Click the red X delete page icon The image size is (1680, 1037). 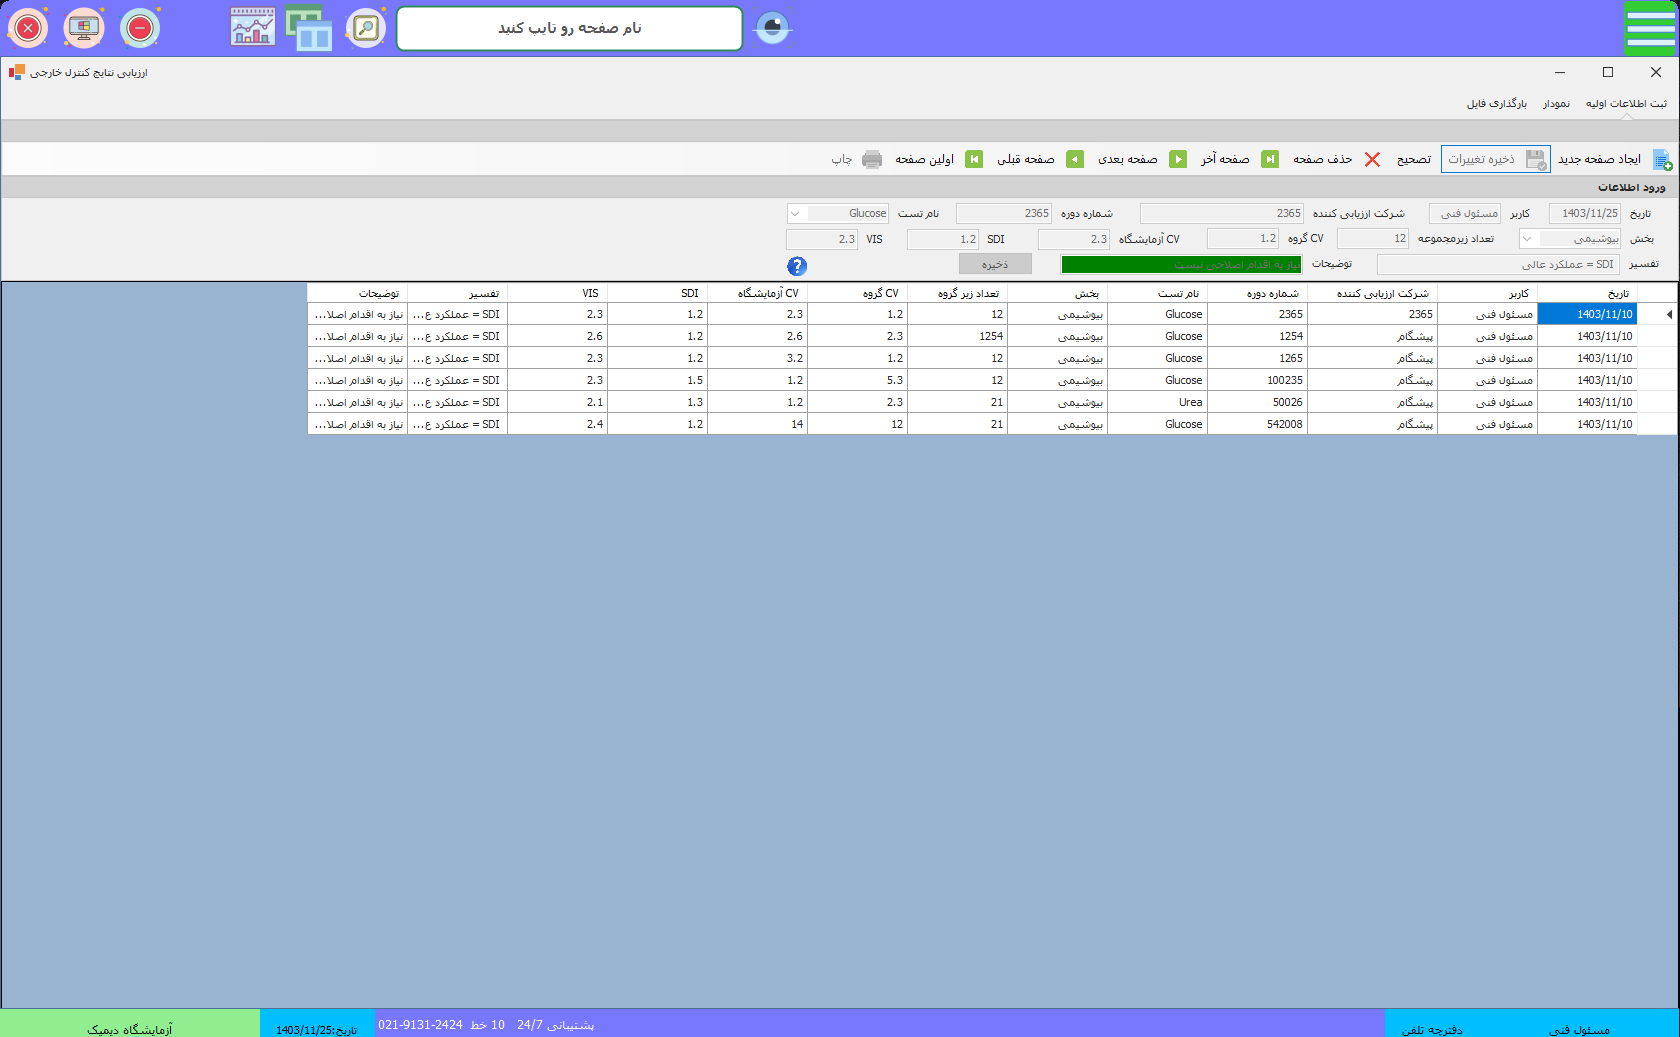point(1372,160)
